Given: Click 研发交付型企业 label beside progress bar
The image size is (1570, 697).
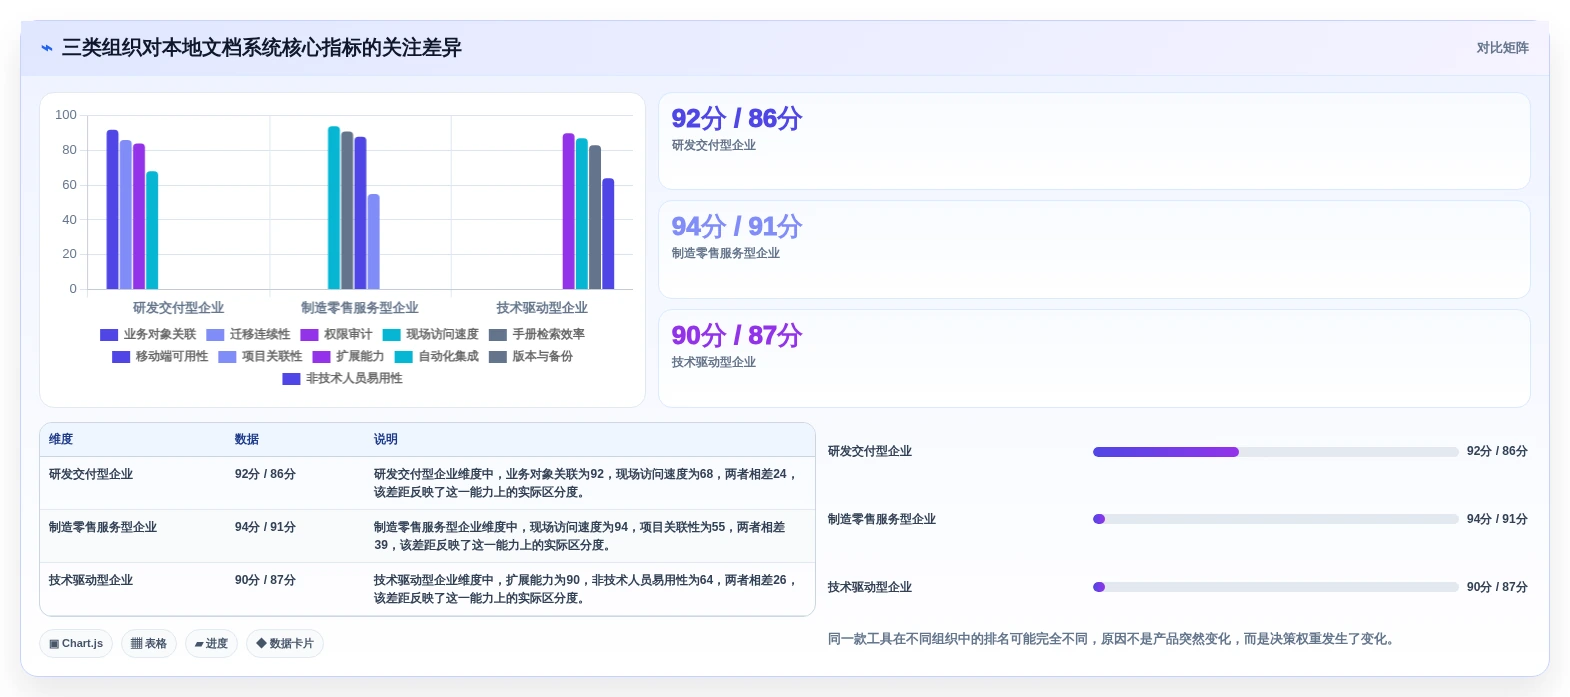Looking at the screenshot, I should pyautogui.click(x=870, y=451).
